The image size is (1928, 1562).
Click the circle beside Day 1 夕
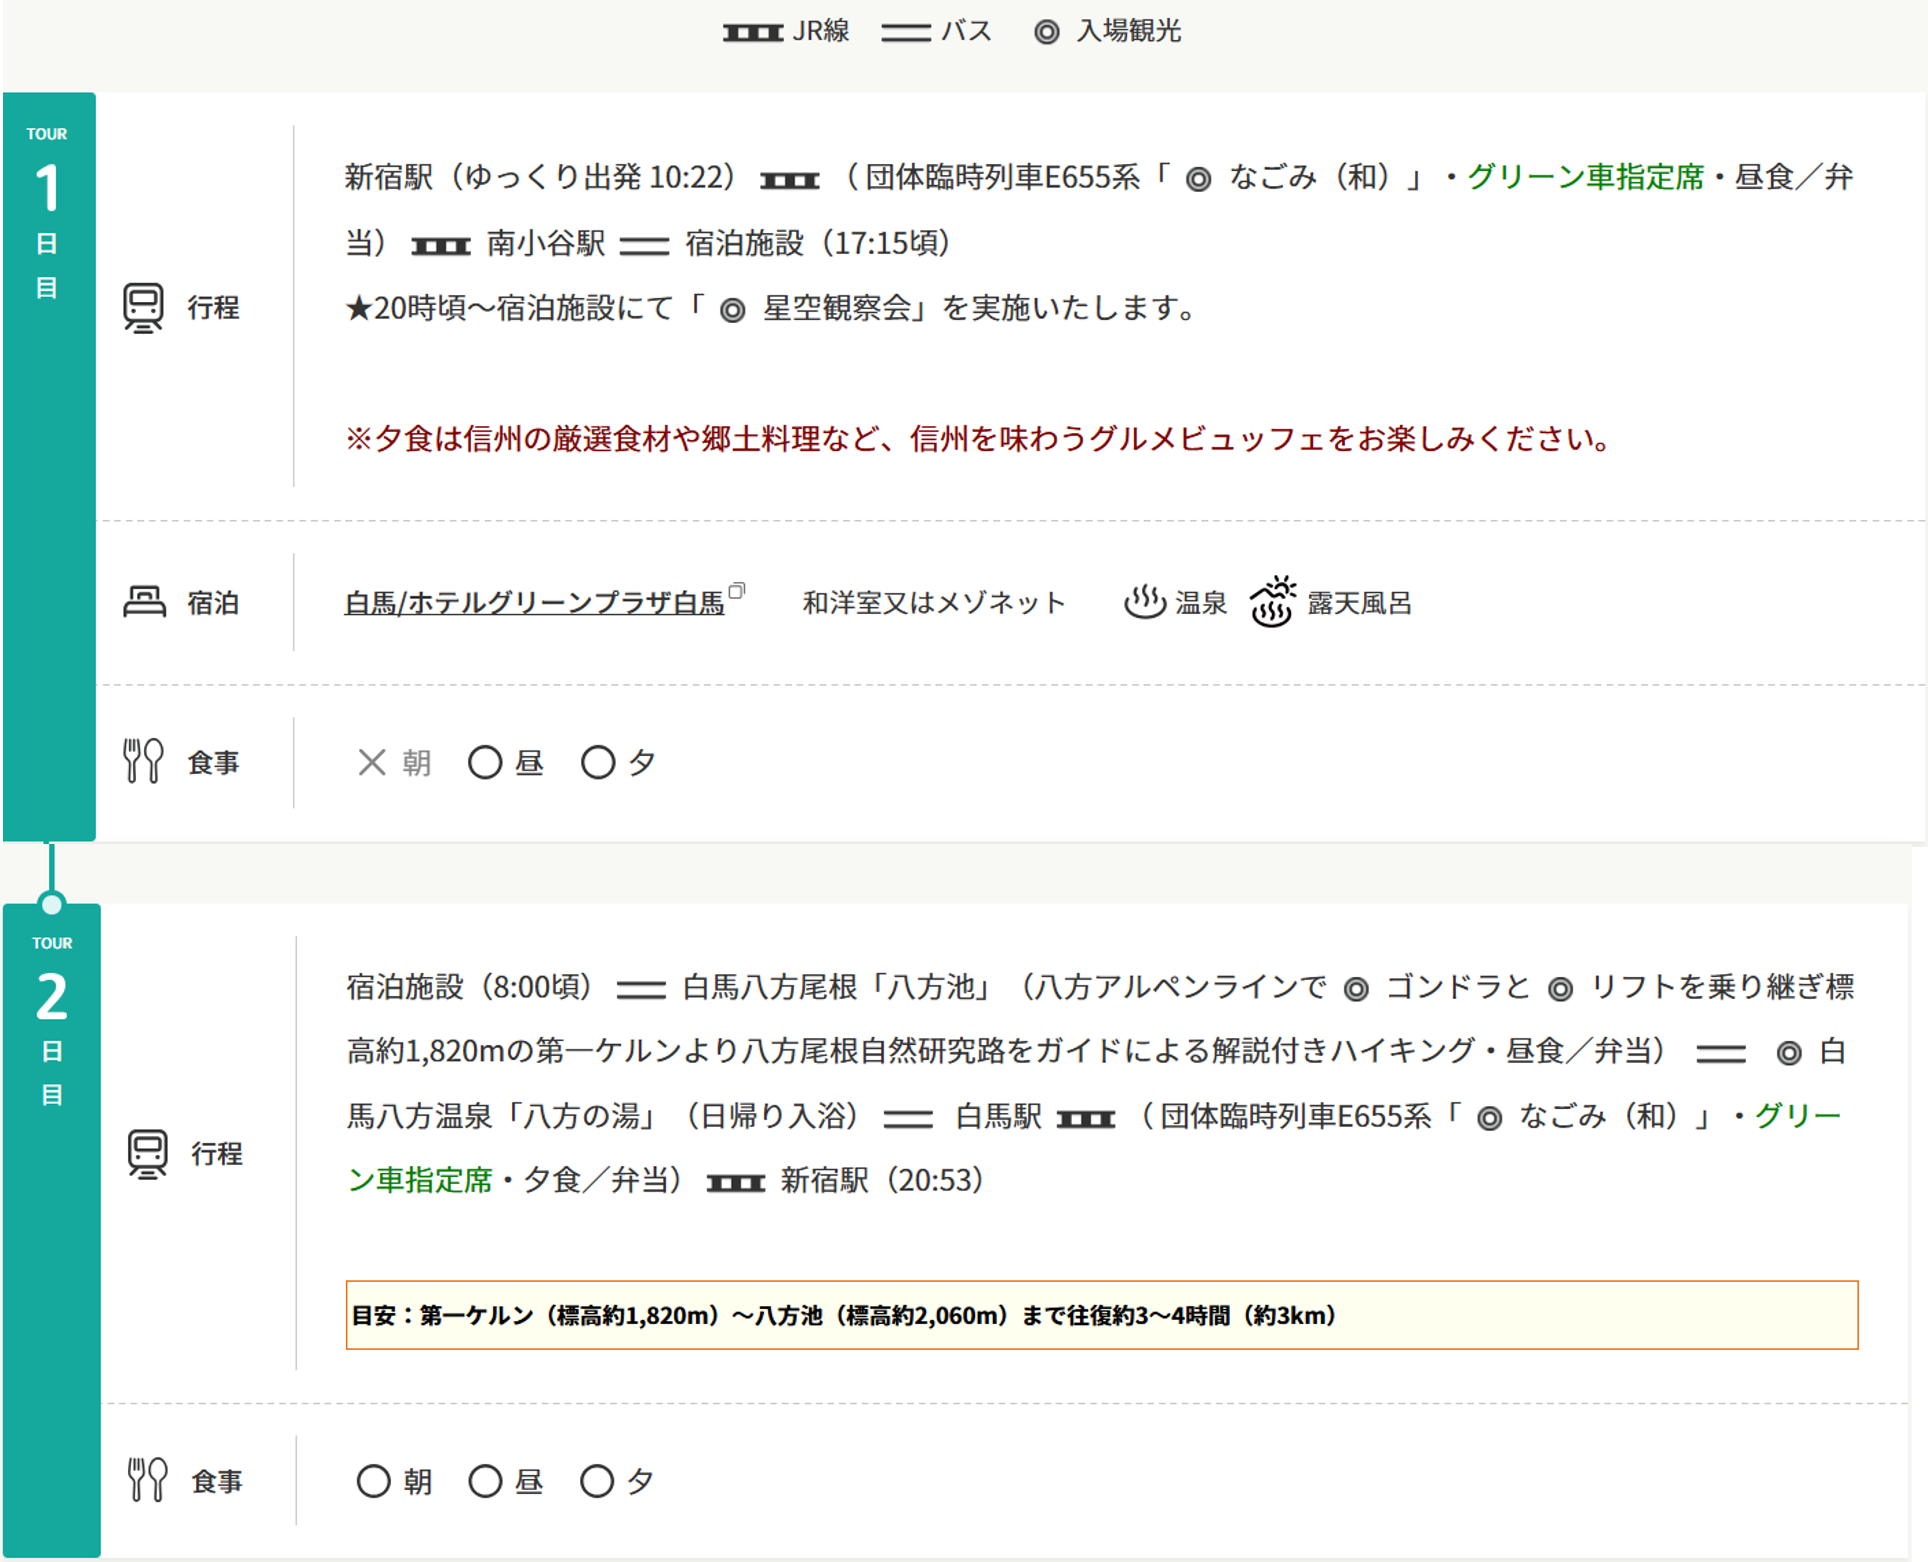(598, 762)
